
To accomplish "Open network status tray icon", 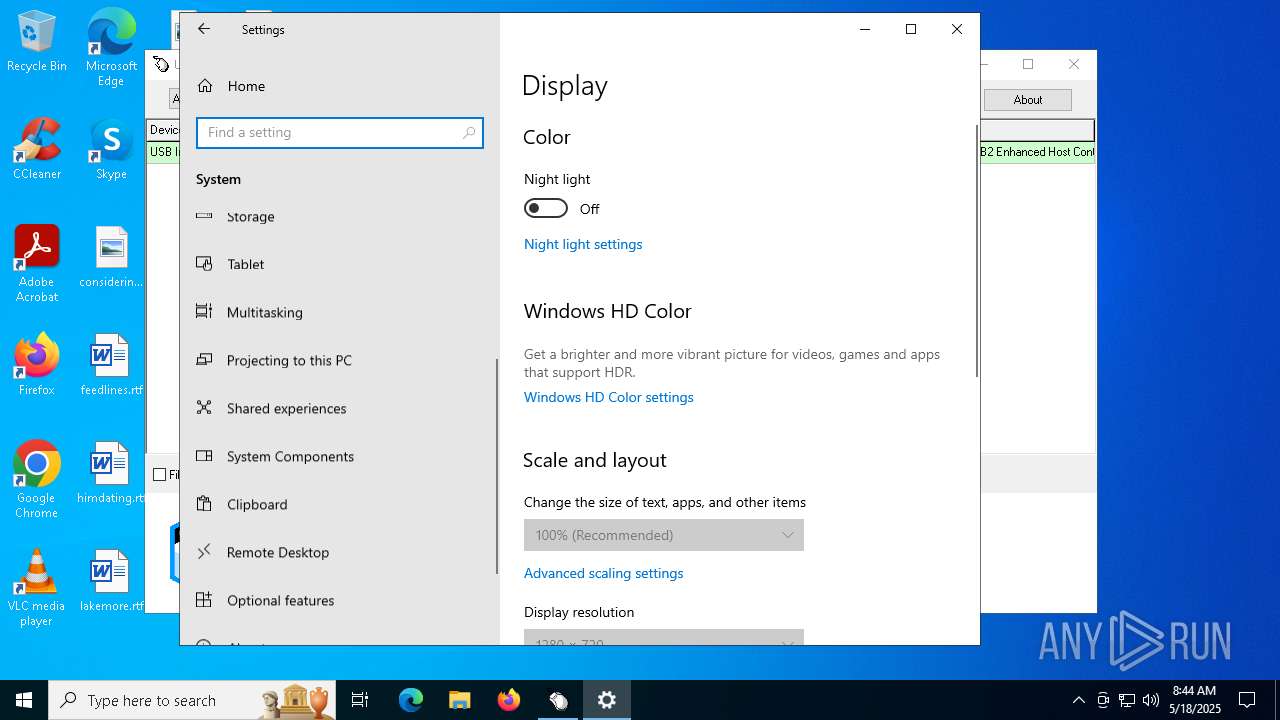I will point(1127,700).
